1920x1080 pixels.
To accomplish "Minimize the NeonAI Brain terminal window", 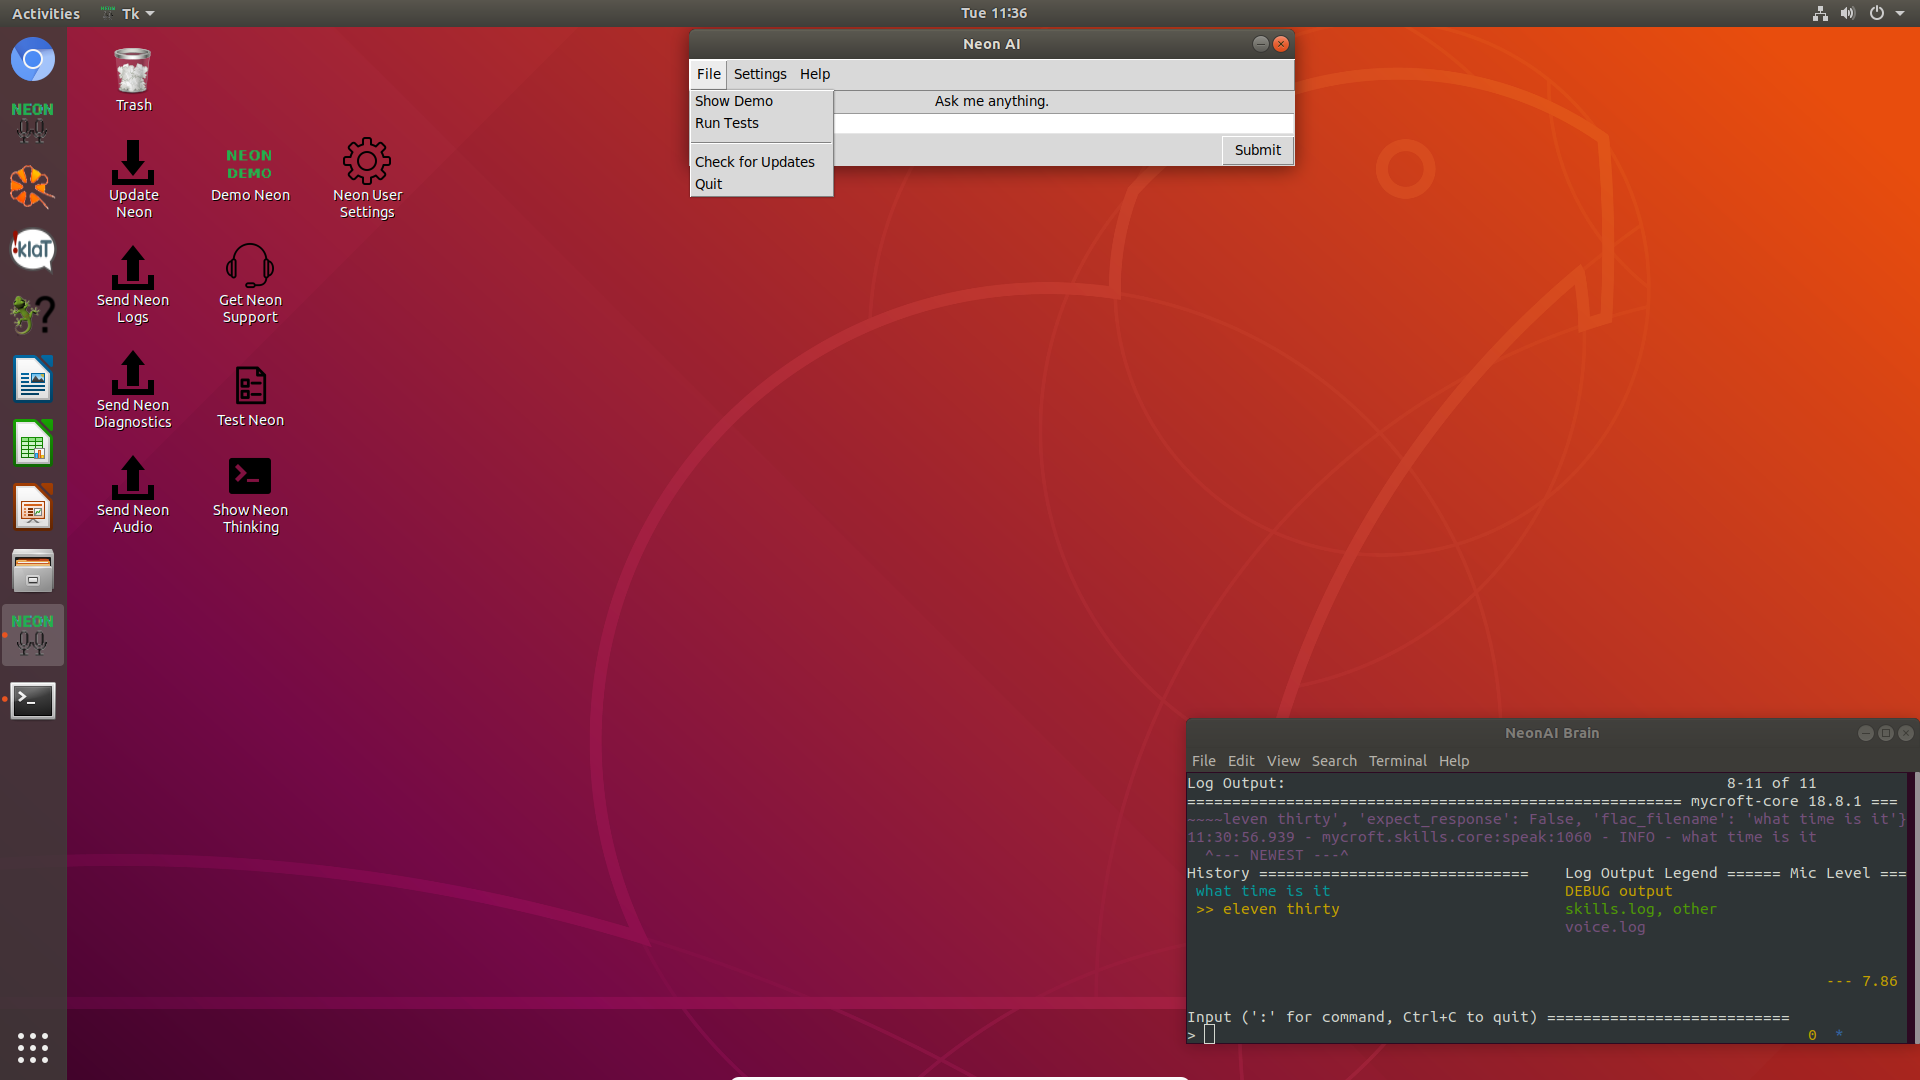I will pos(1865,733).
